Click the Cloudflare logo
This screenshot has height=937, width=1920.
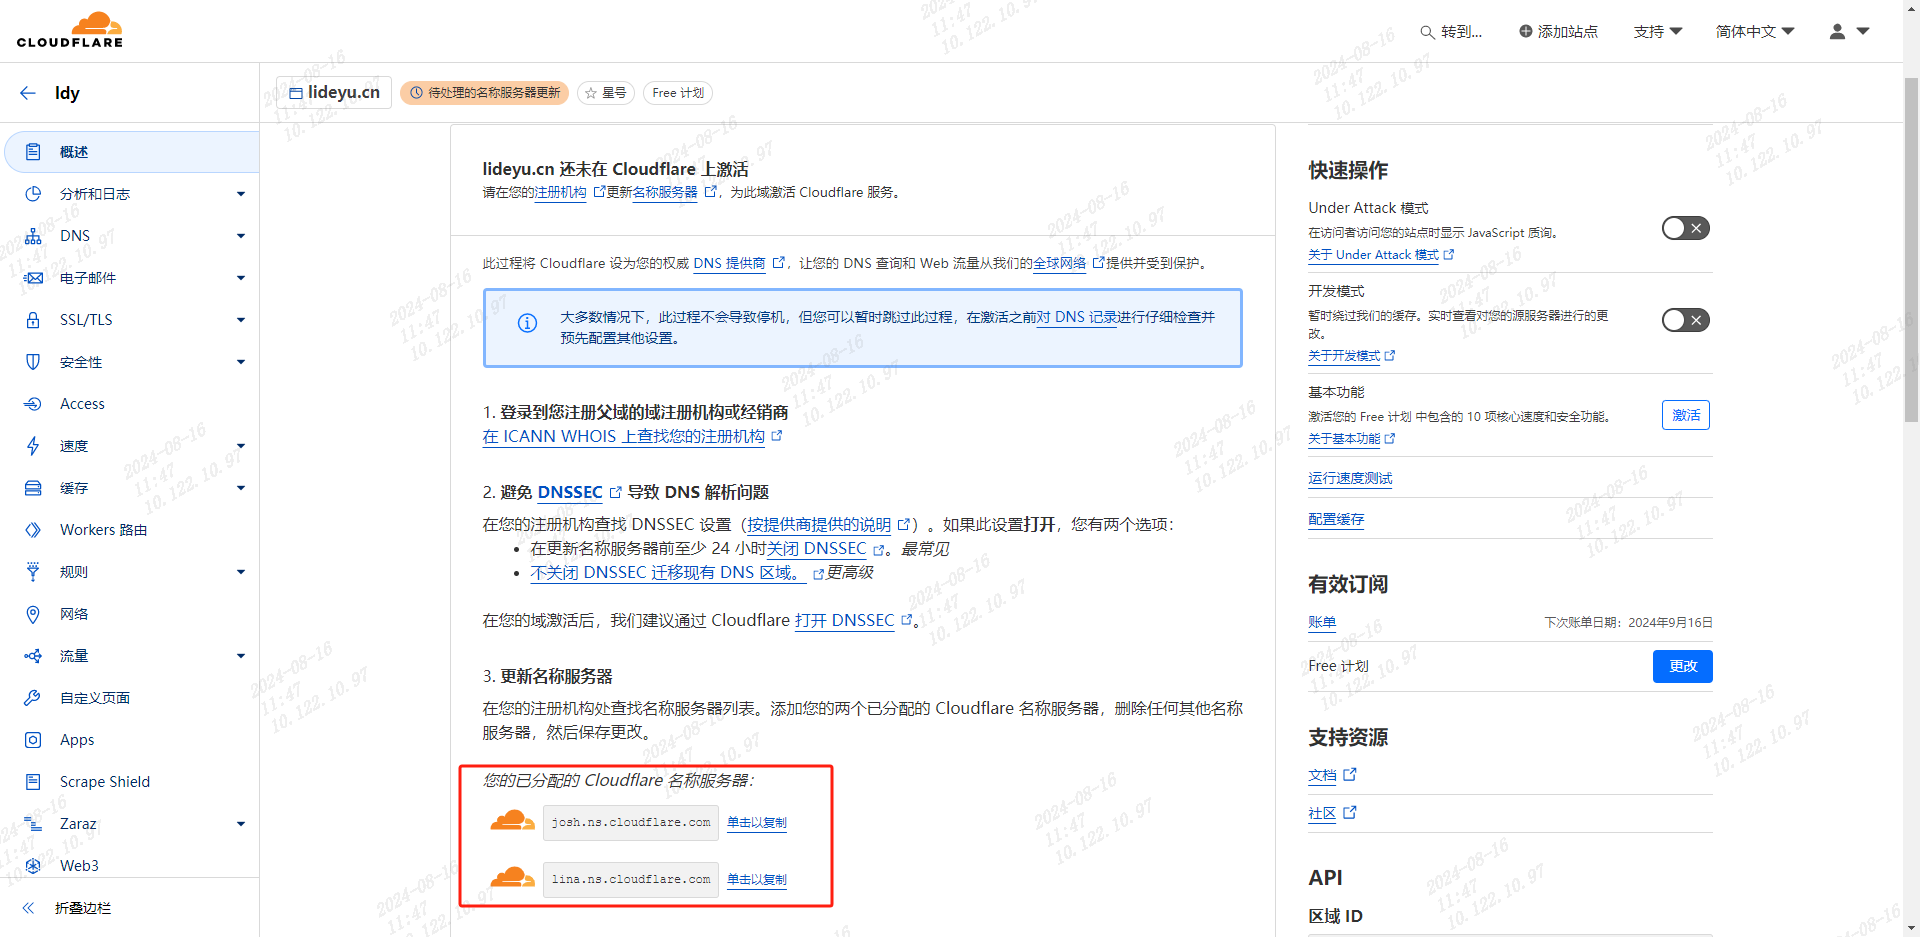(70, 30)
